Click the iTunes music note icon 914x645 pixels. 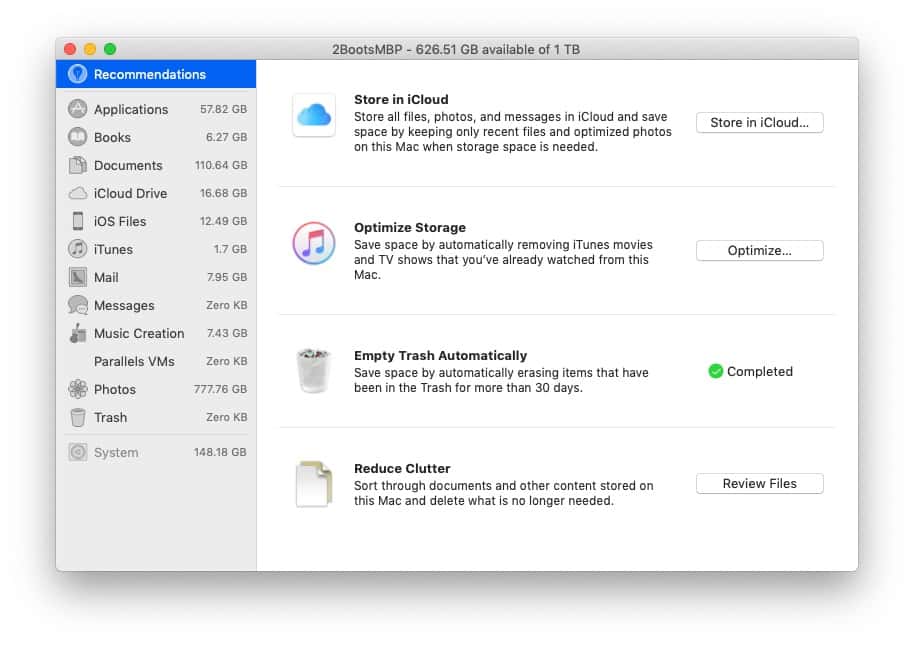click(314, 243)
